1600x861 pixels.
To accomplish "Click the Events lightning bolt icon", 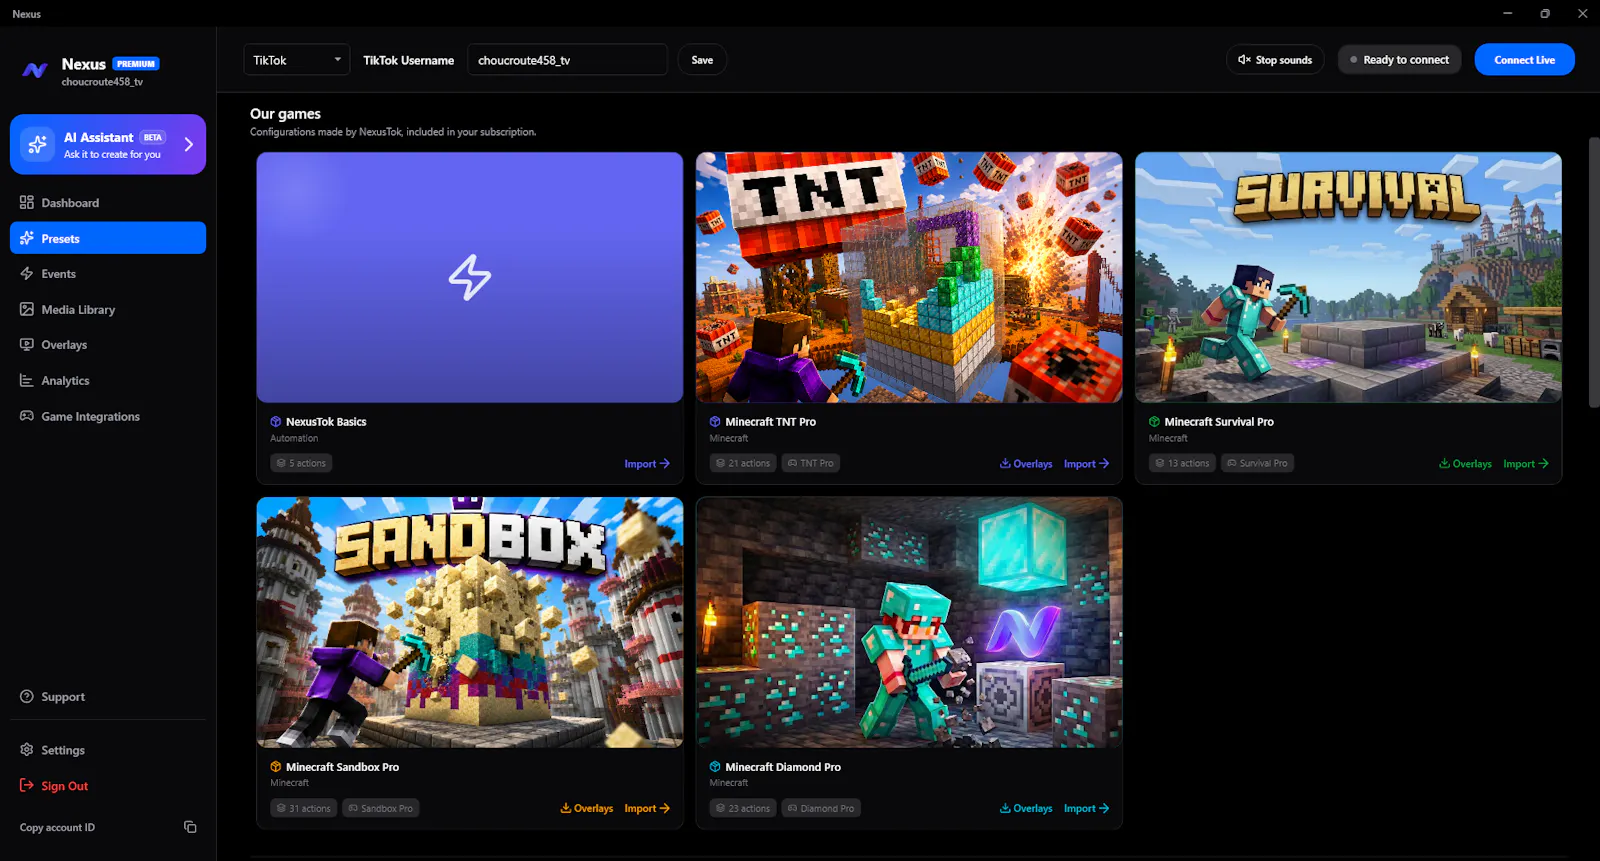I will [27, 273].
